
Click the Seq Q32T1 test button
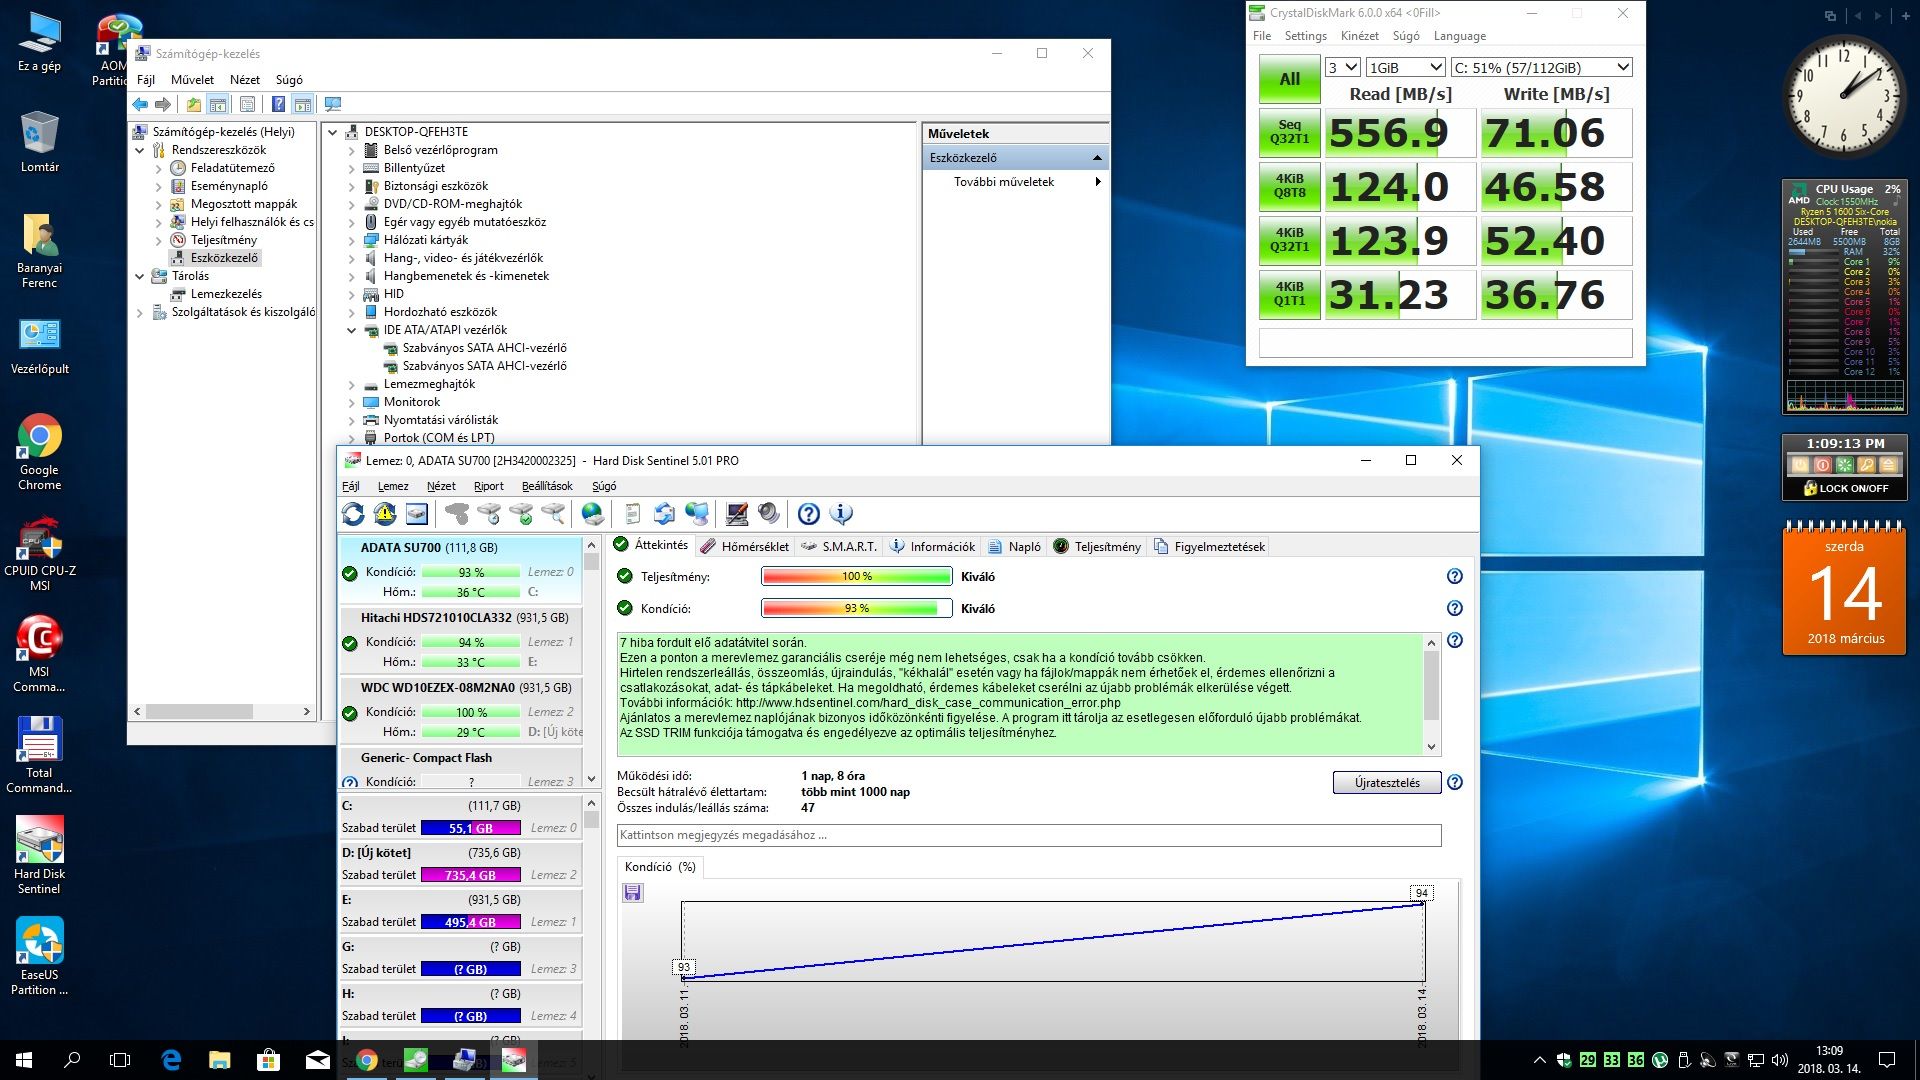[x=1290, y=133]
